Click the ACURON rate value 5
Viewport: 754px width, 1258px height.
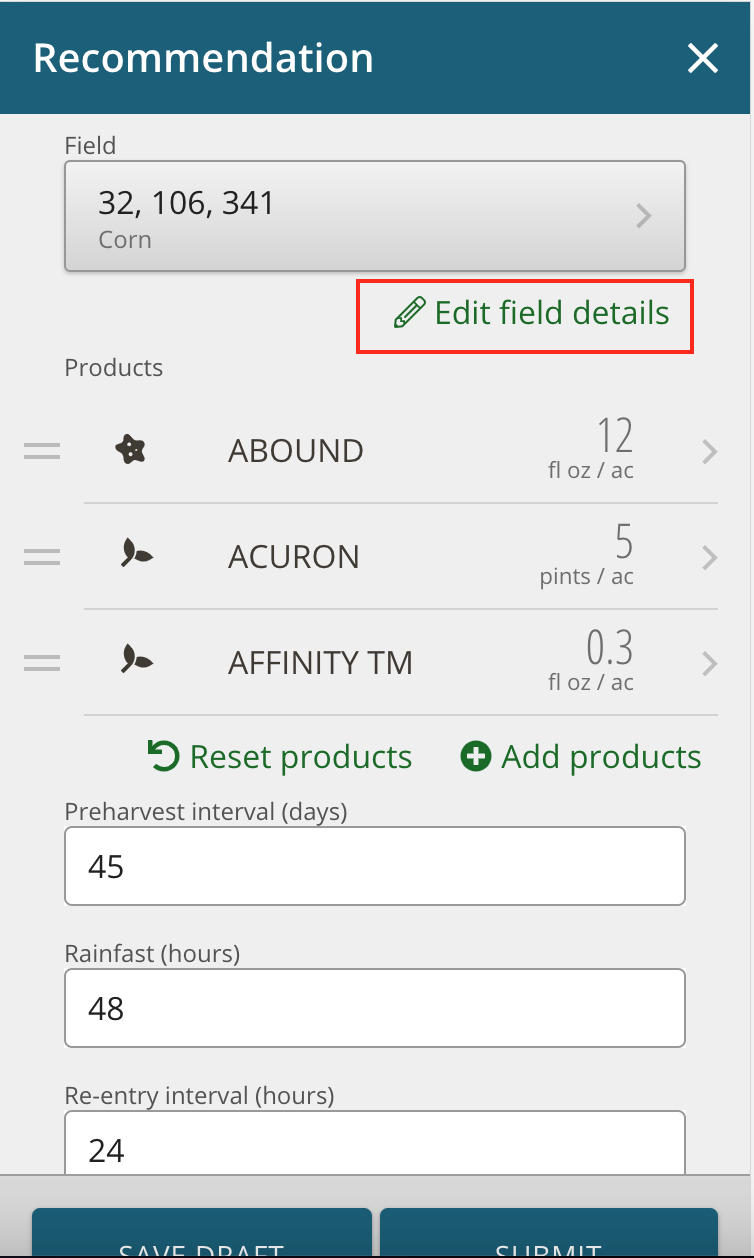pos(624,543)
